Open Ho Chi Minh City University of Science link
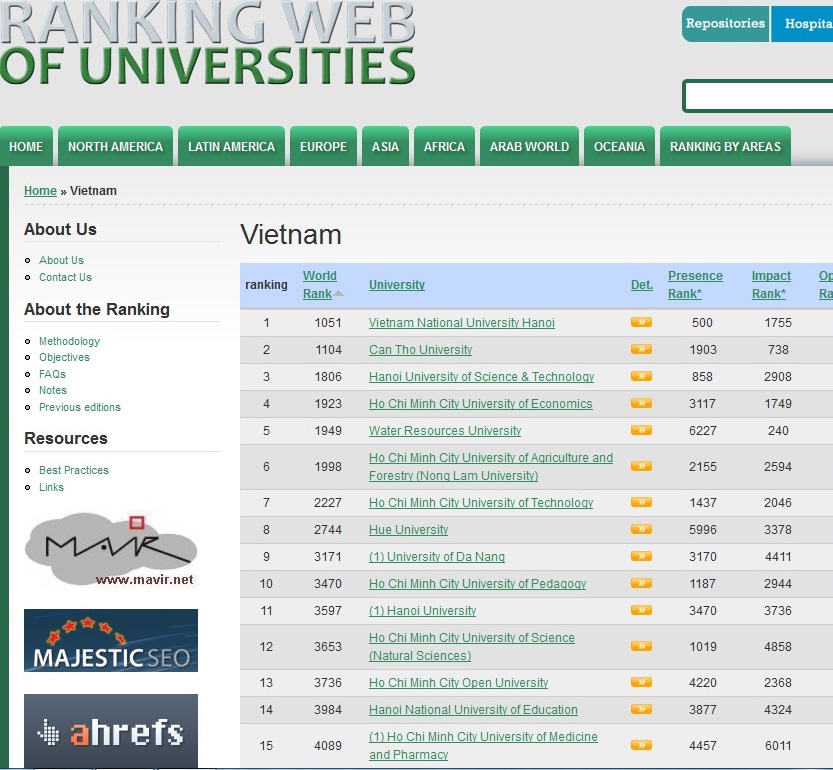 [472, 647]
